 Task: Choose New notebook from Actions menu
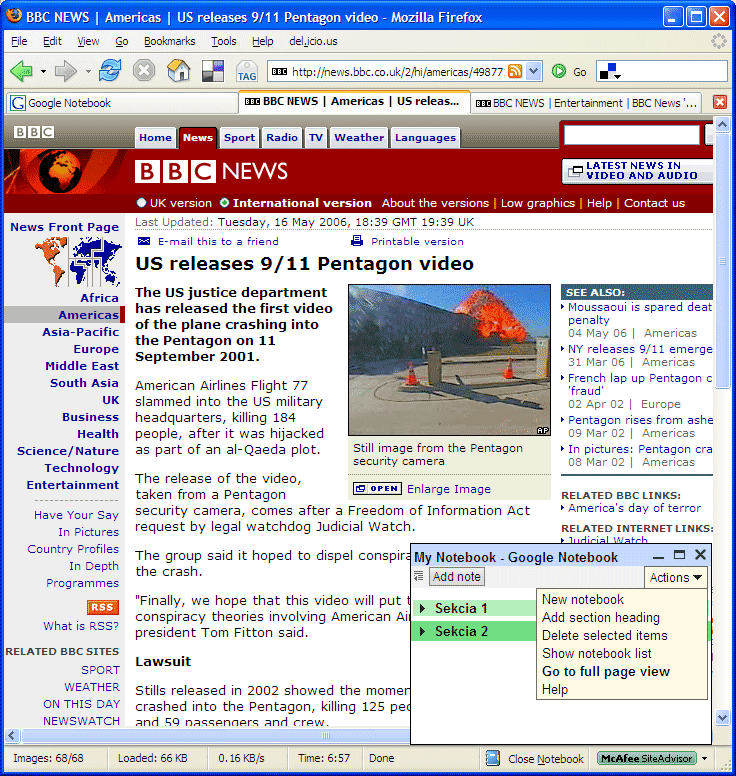(x=583, y=599)
